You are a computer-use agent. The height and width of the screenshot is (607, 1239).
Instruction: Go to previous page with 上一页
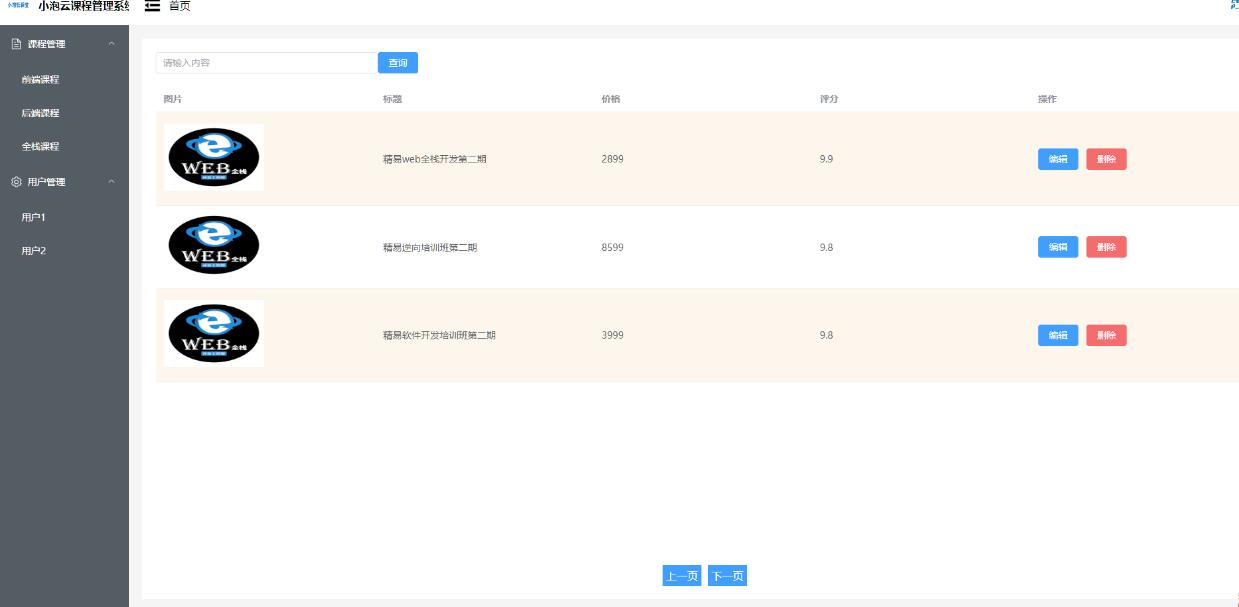point(681,576)
